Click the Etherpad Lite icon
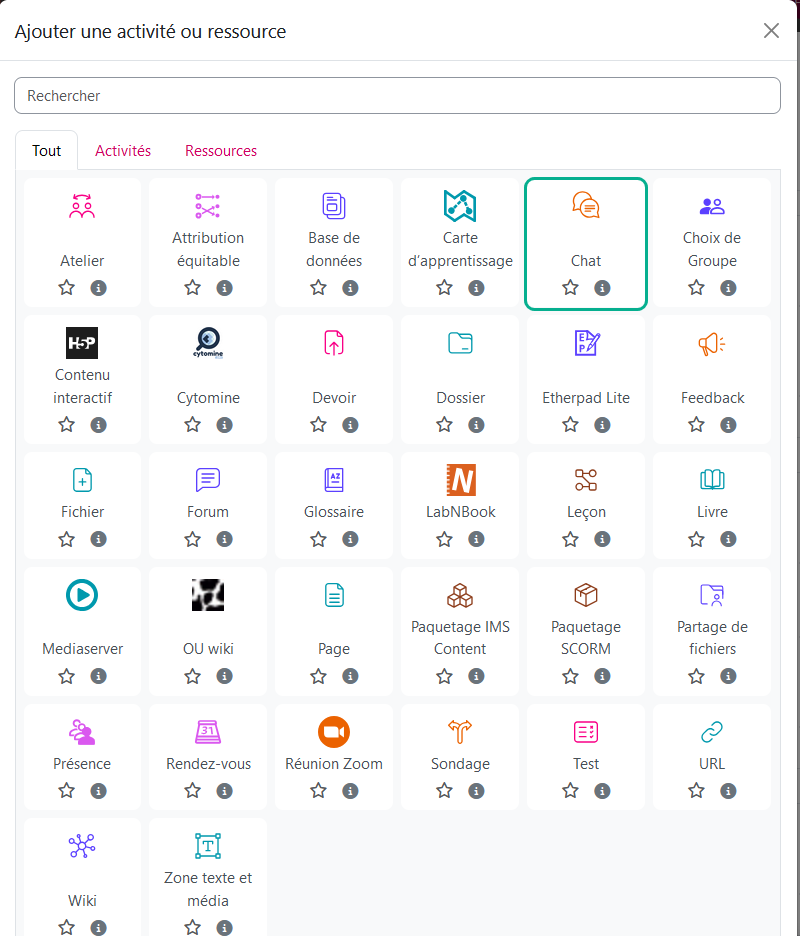Screen dimensions: 800x936 click(x=586, y=343)
